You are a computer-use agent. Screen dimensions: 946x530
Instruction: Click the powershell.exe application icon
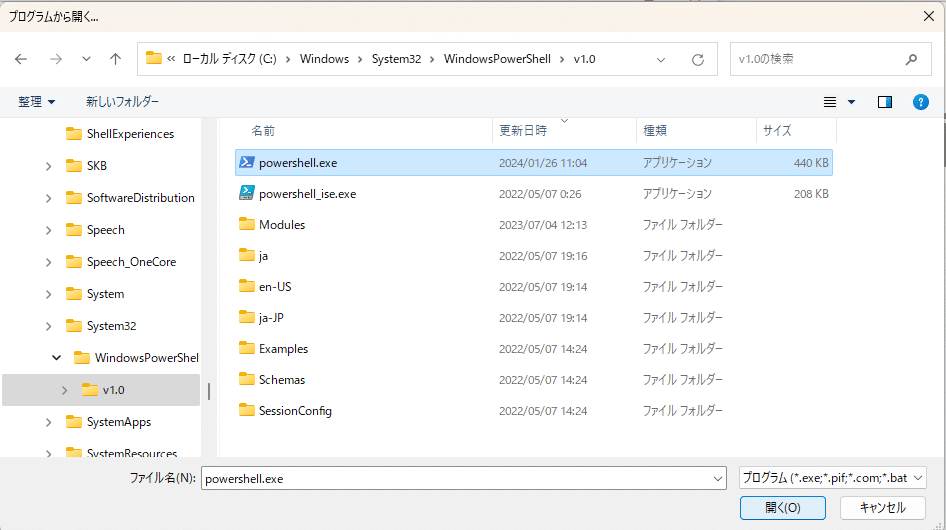tap(246, 162)
